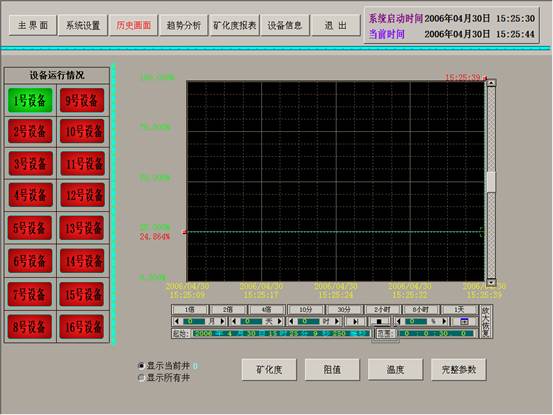This screenshot has width=553, height=415.
Task: Click the 退出 exit button
Action: (335, 25)
